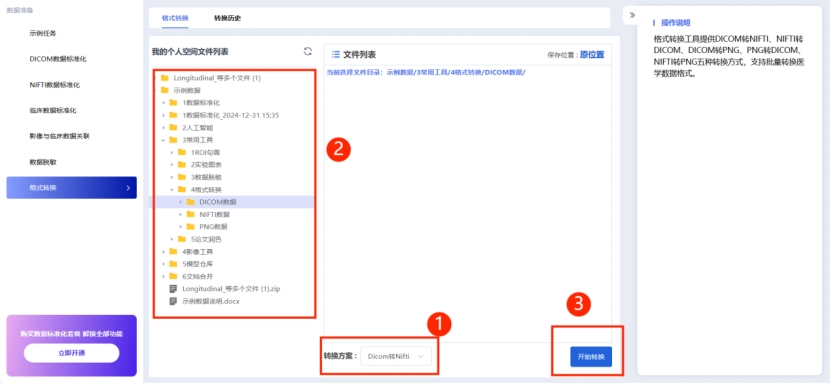Click the 开始转换 button

591,356
